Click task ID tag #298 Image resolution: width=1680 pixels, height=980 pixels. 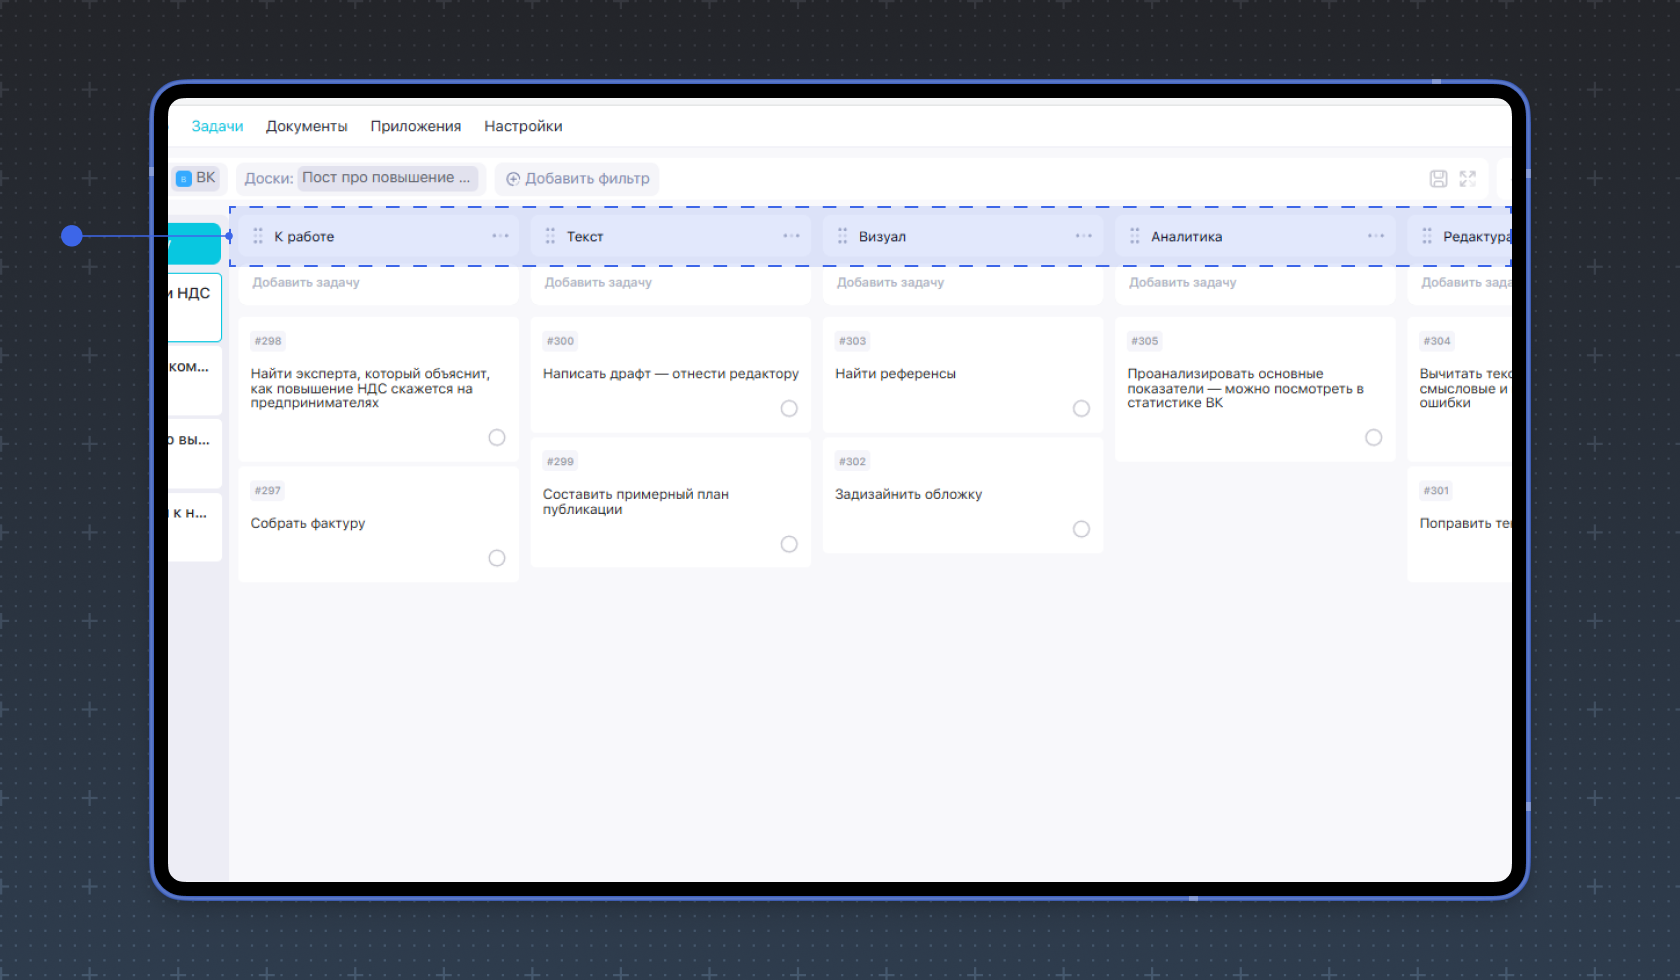(x=268, y=341)
